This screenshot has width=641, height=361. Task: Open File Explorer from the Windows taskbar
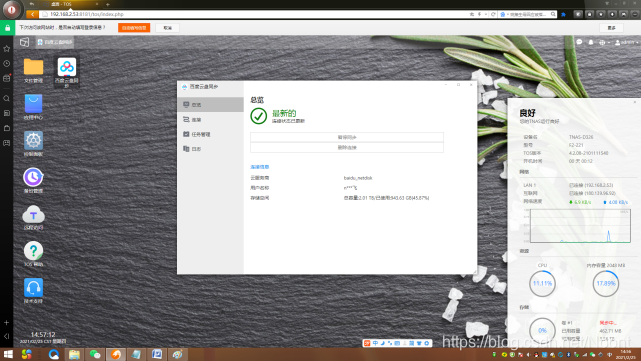click(x=74, y=354)
